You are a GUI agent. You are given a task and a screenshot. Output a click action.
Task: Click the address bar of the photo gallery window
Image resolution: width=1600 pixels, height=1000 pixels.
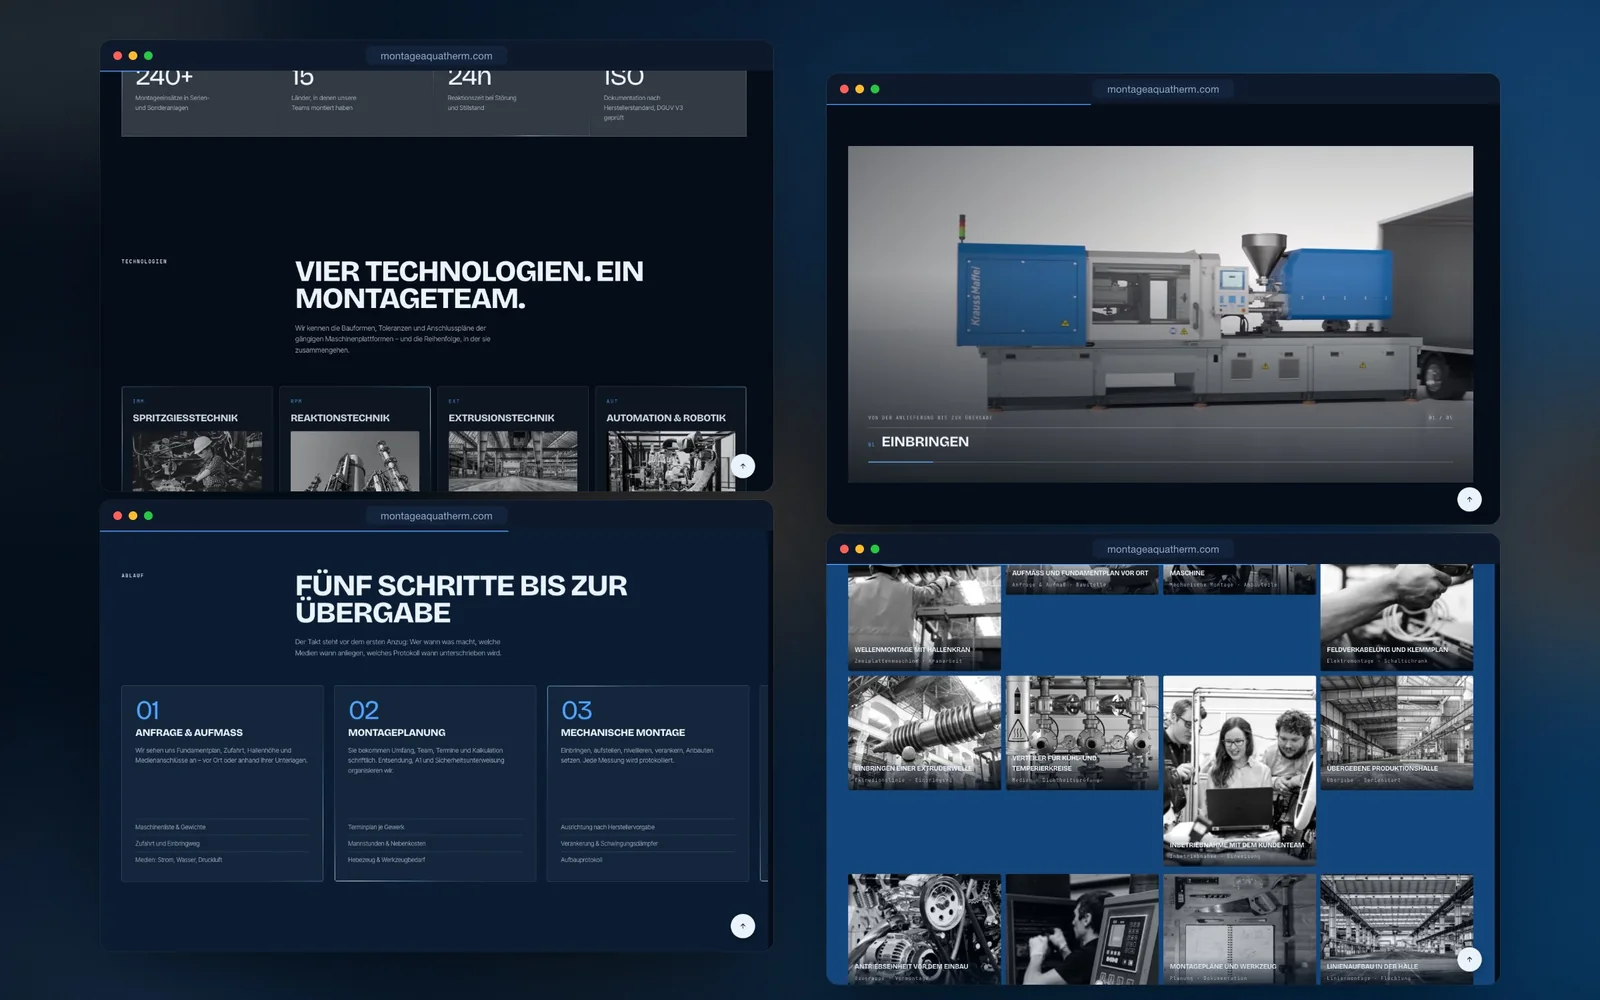point(1163,549)
